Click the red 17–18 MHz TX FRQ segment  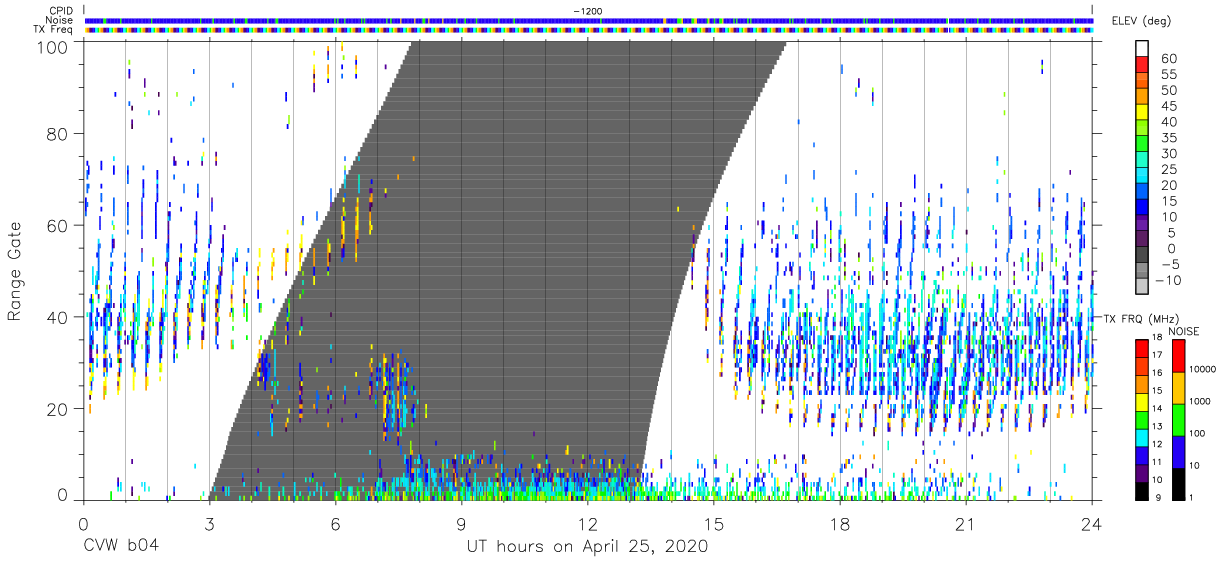coord(1142,349)
